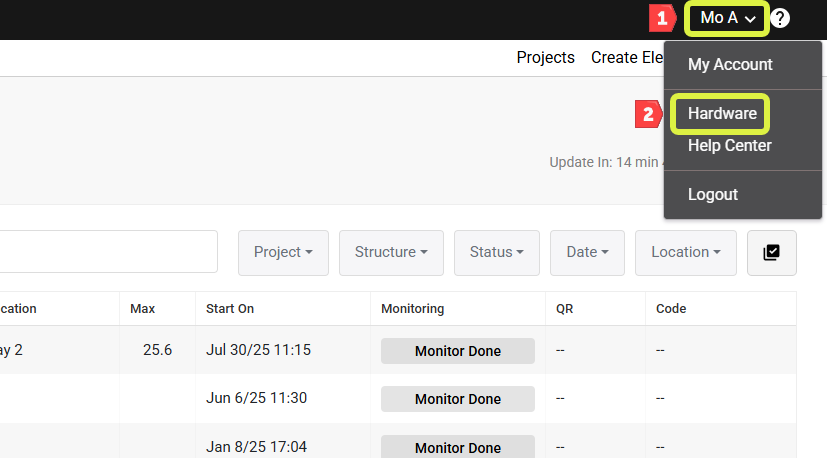Click Monitor Done for Jul 30/25 row
Image resolution: width=827 pixels, height=458 pixels.
458,351
